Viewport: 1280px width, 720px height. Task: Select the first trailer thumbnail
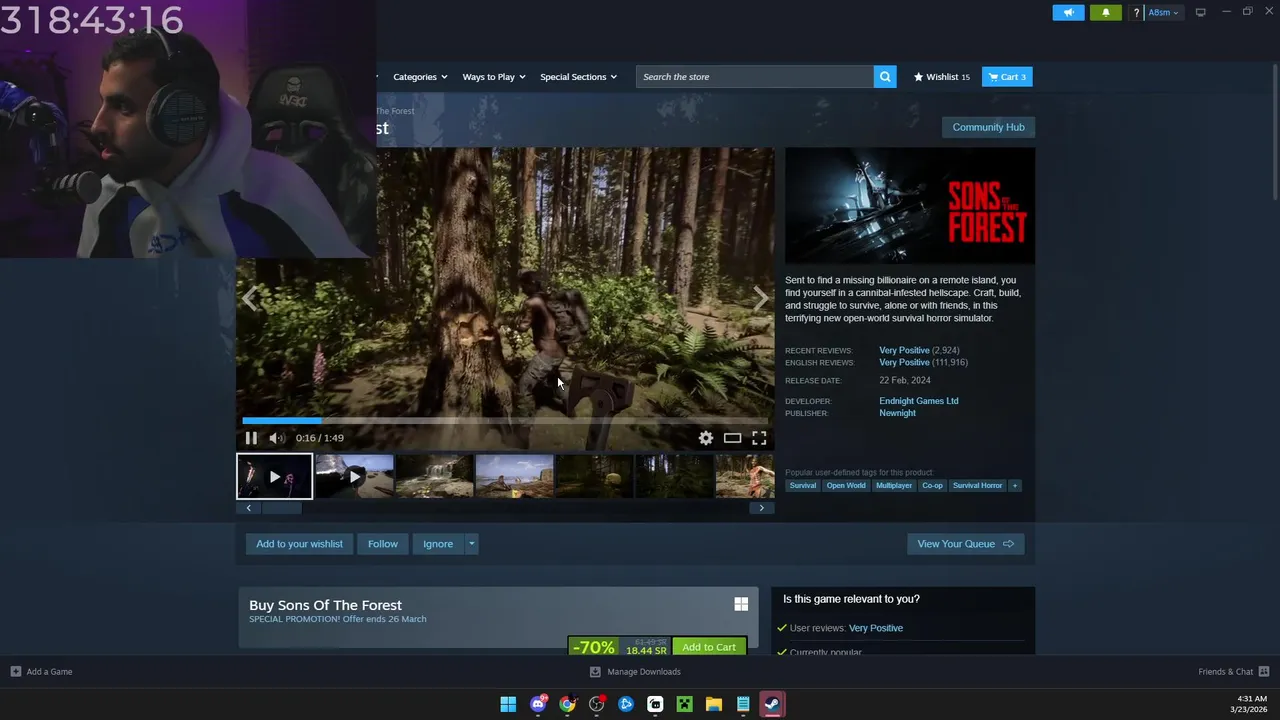coord(274,476)
